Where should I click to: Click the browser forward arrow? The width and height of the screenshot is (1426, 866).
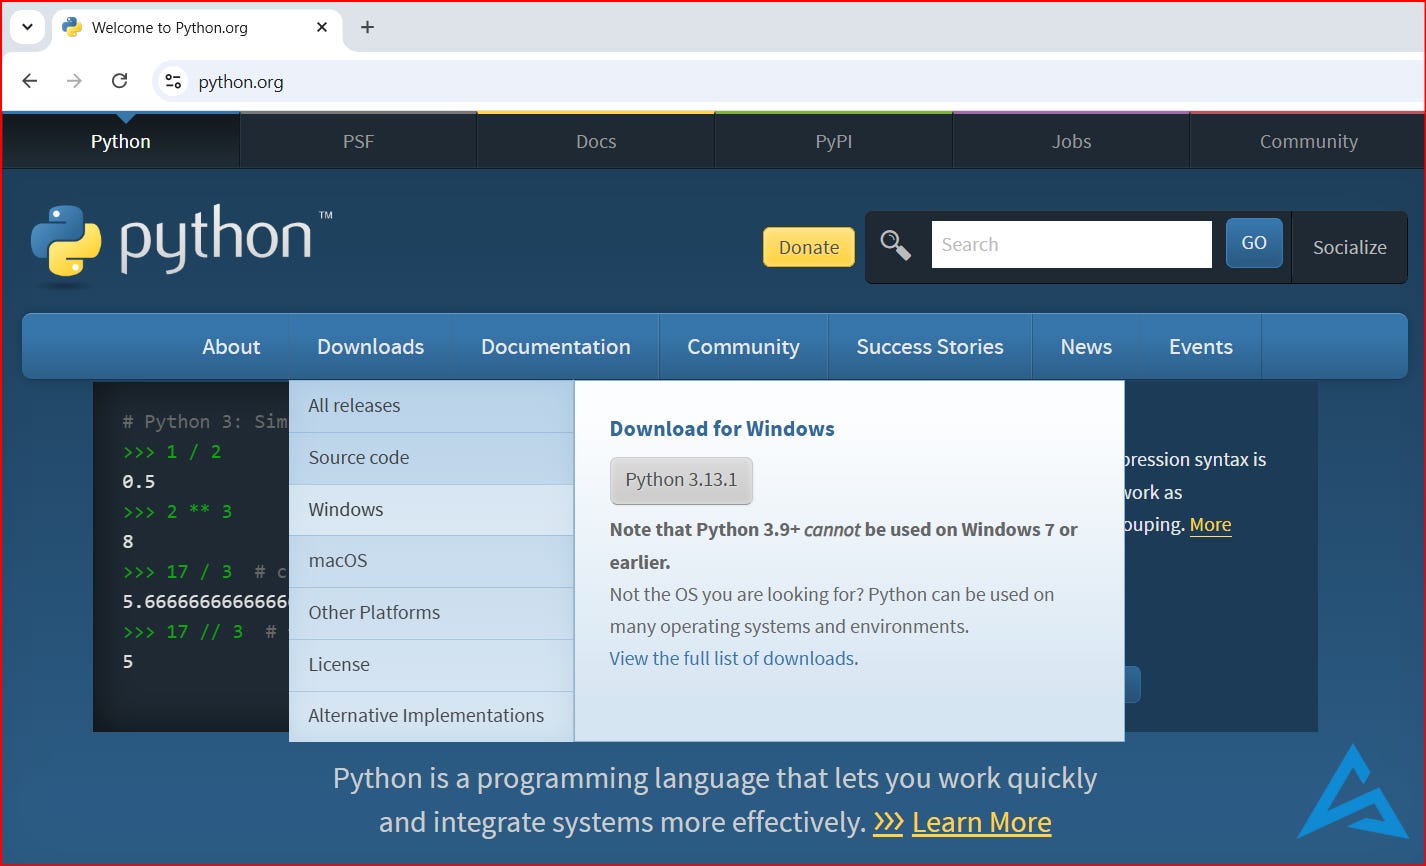coord(74,81)
